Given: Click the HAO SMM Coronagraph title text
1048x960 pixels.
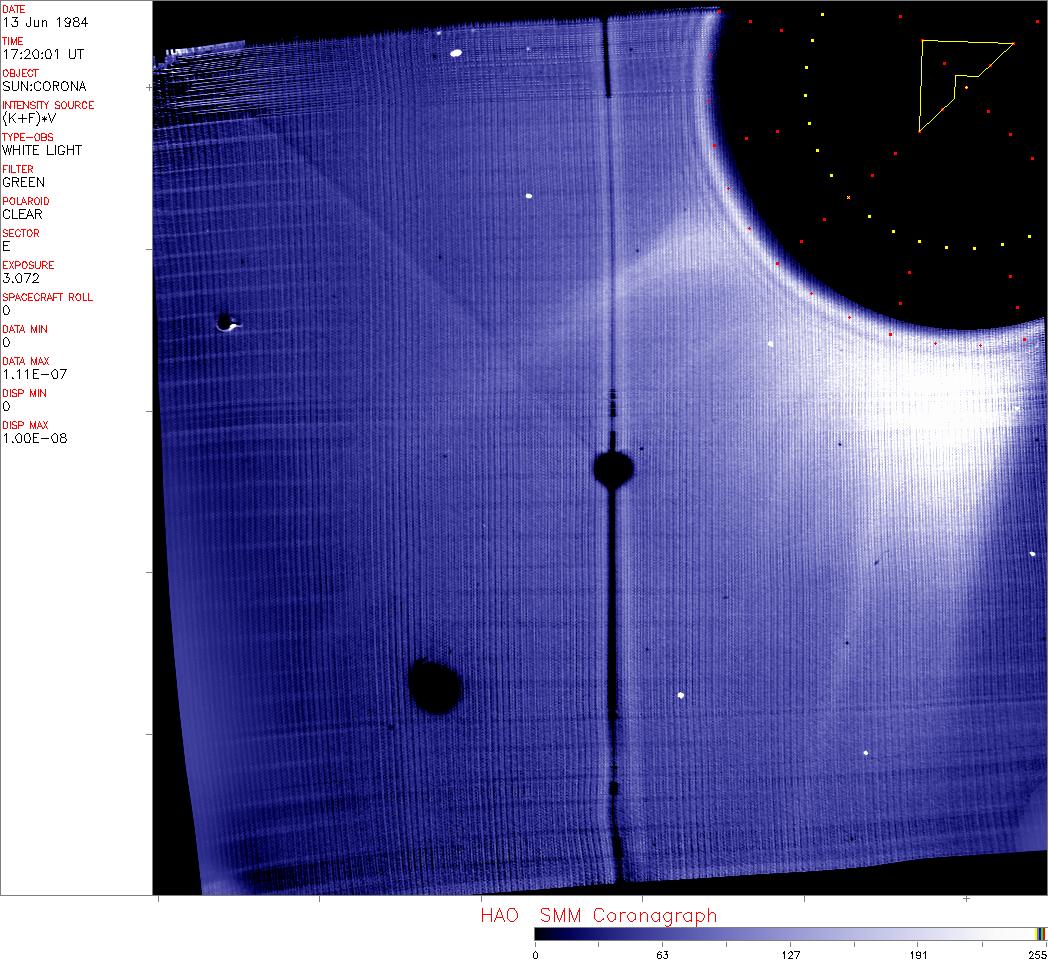Looking at the screenshot, I should pyautogui.click(x=598, y=915).
